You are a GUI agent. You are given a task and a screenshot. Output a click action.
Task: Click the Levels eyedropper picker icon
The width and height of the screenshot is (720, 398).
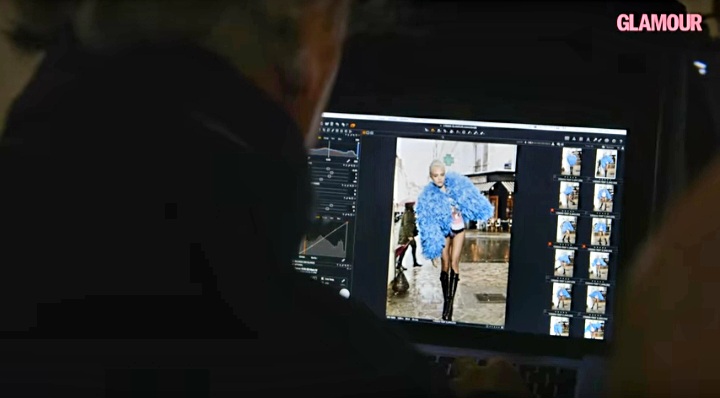(349, 161)
